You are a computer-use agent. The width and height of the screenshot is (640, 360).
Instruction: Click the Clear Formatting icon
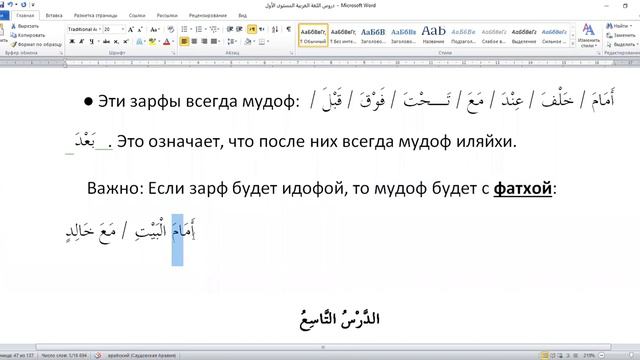171,29
